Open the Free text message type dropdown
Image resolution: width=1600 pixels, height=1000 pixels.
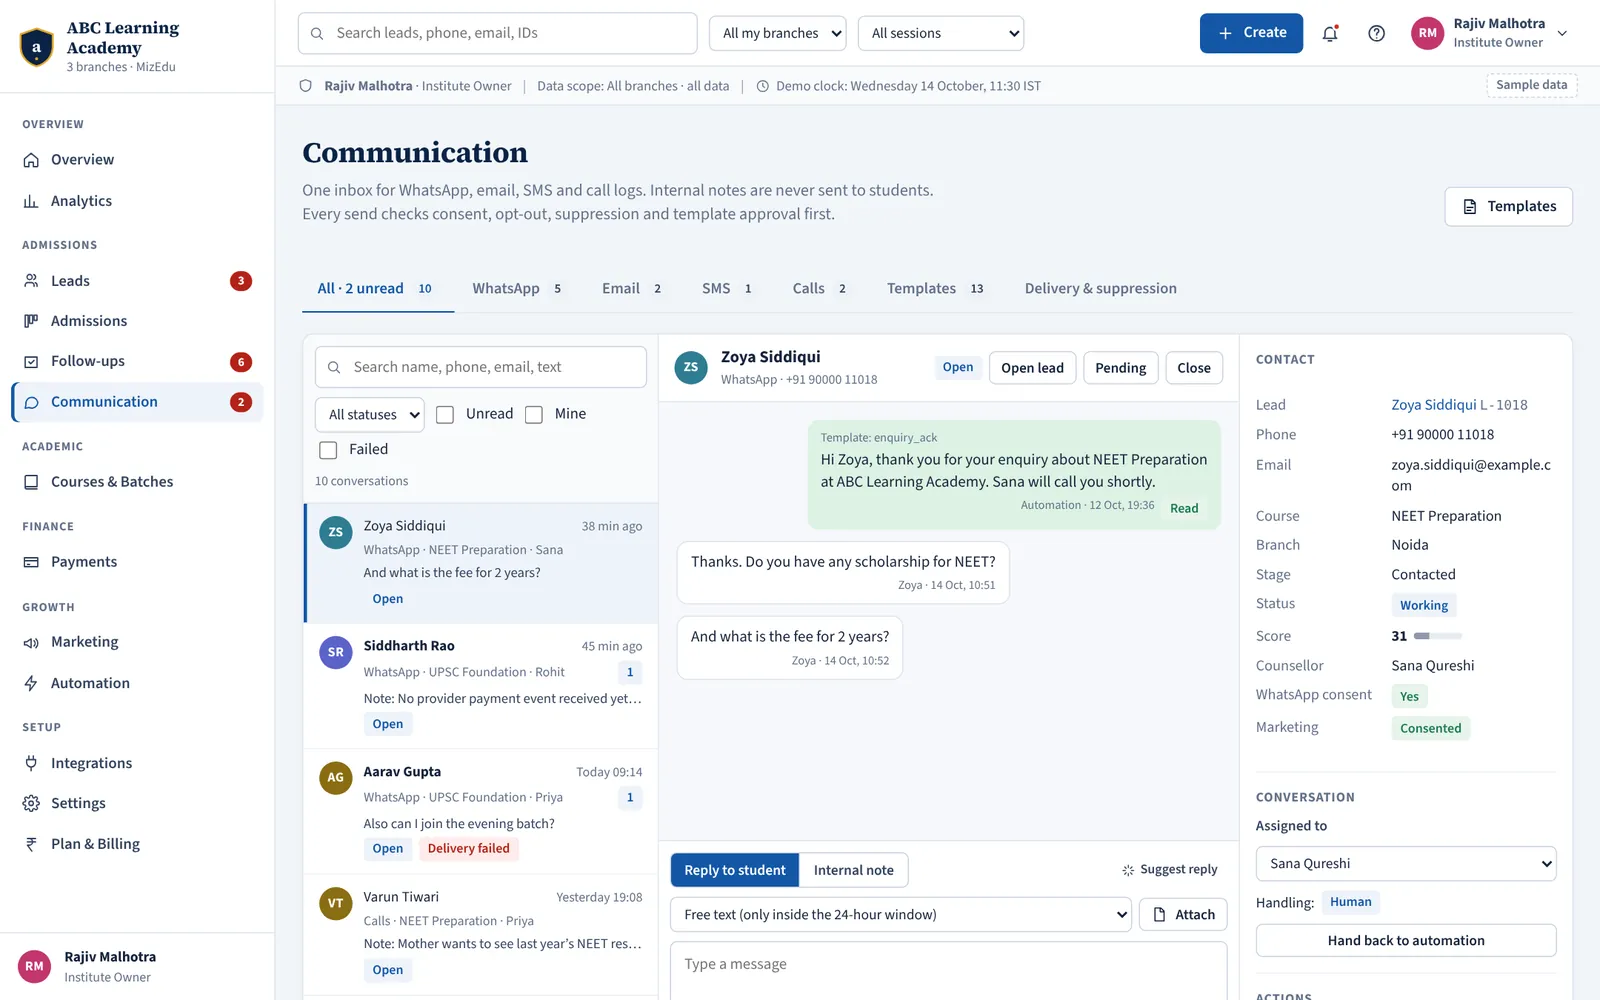tap(901, 914)
